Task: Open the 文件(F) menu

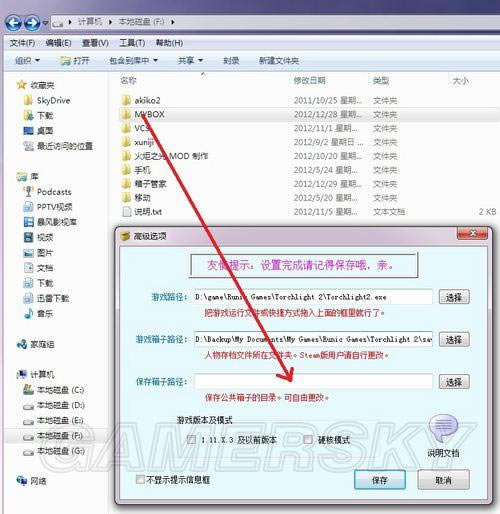Action: (x=22, y=43)
